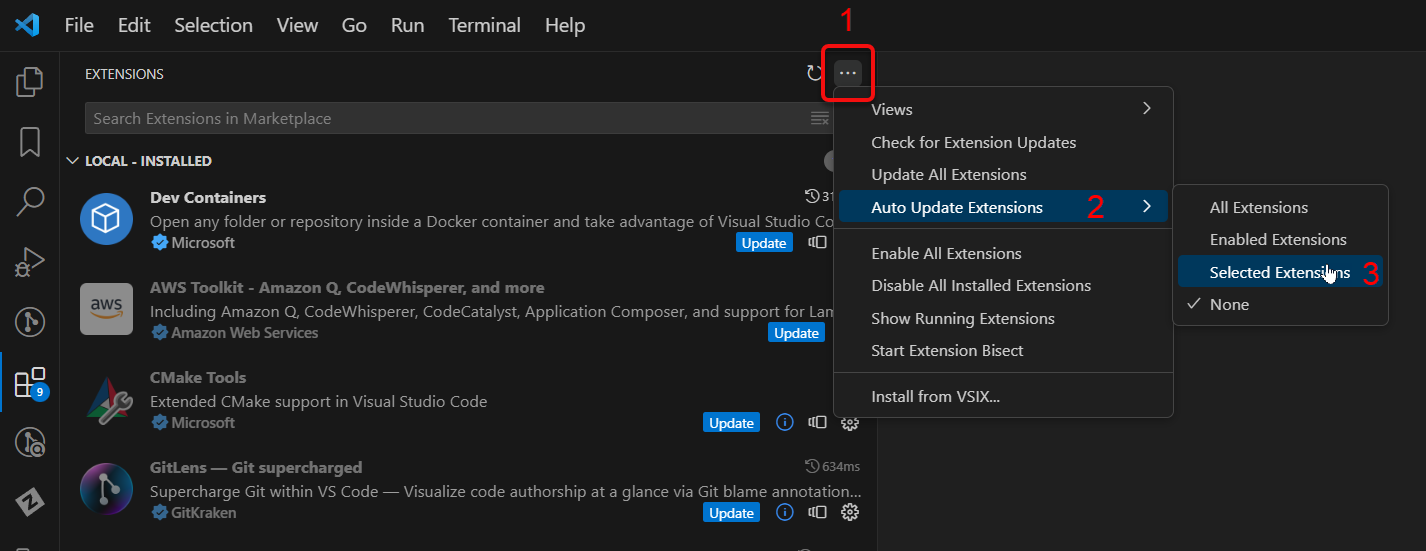This screenshot has height=551, width=1426.
Task: Open the Auto Update Extensions submenu
Action: click(x=1002, y=208)
